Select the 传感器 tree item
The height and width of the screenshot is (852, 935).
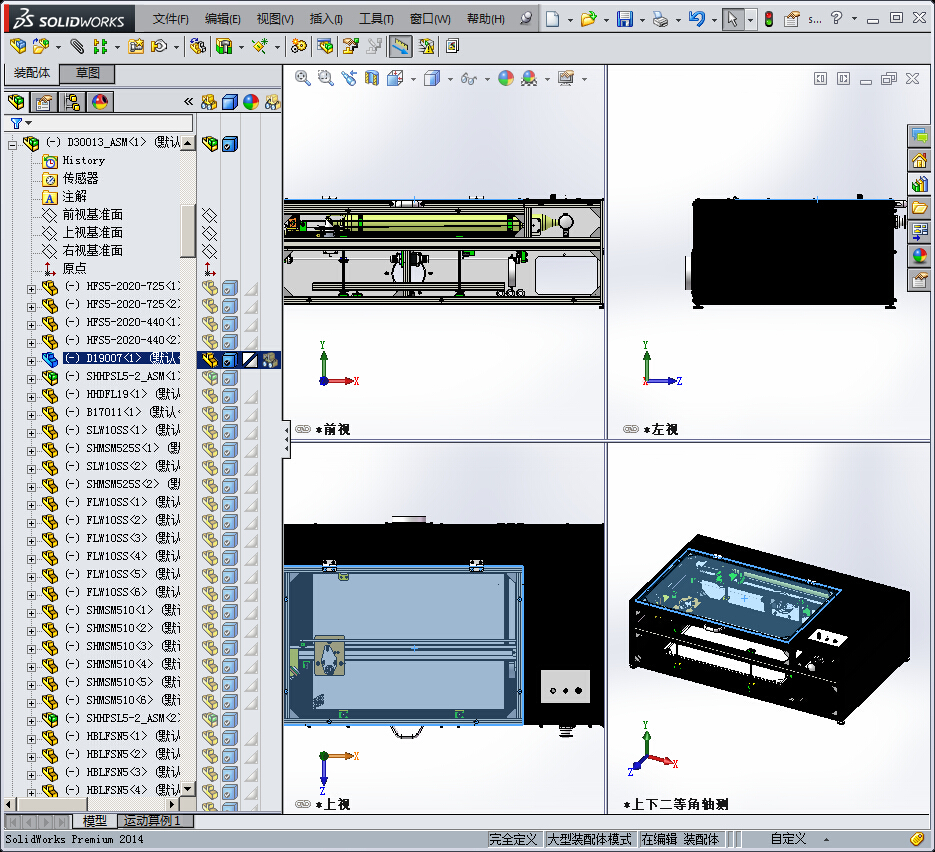click(81, 178)
